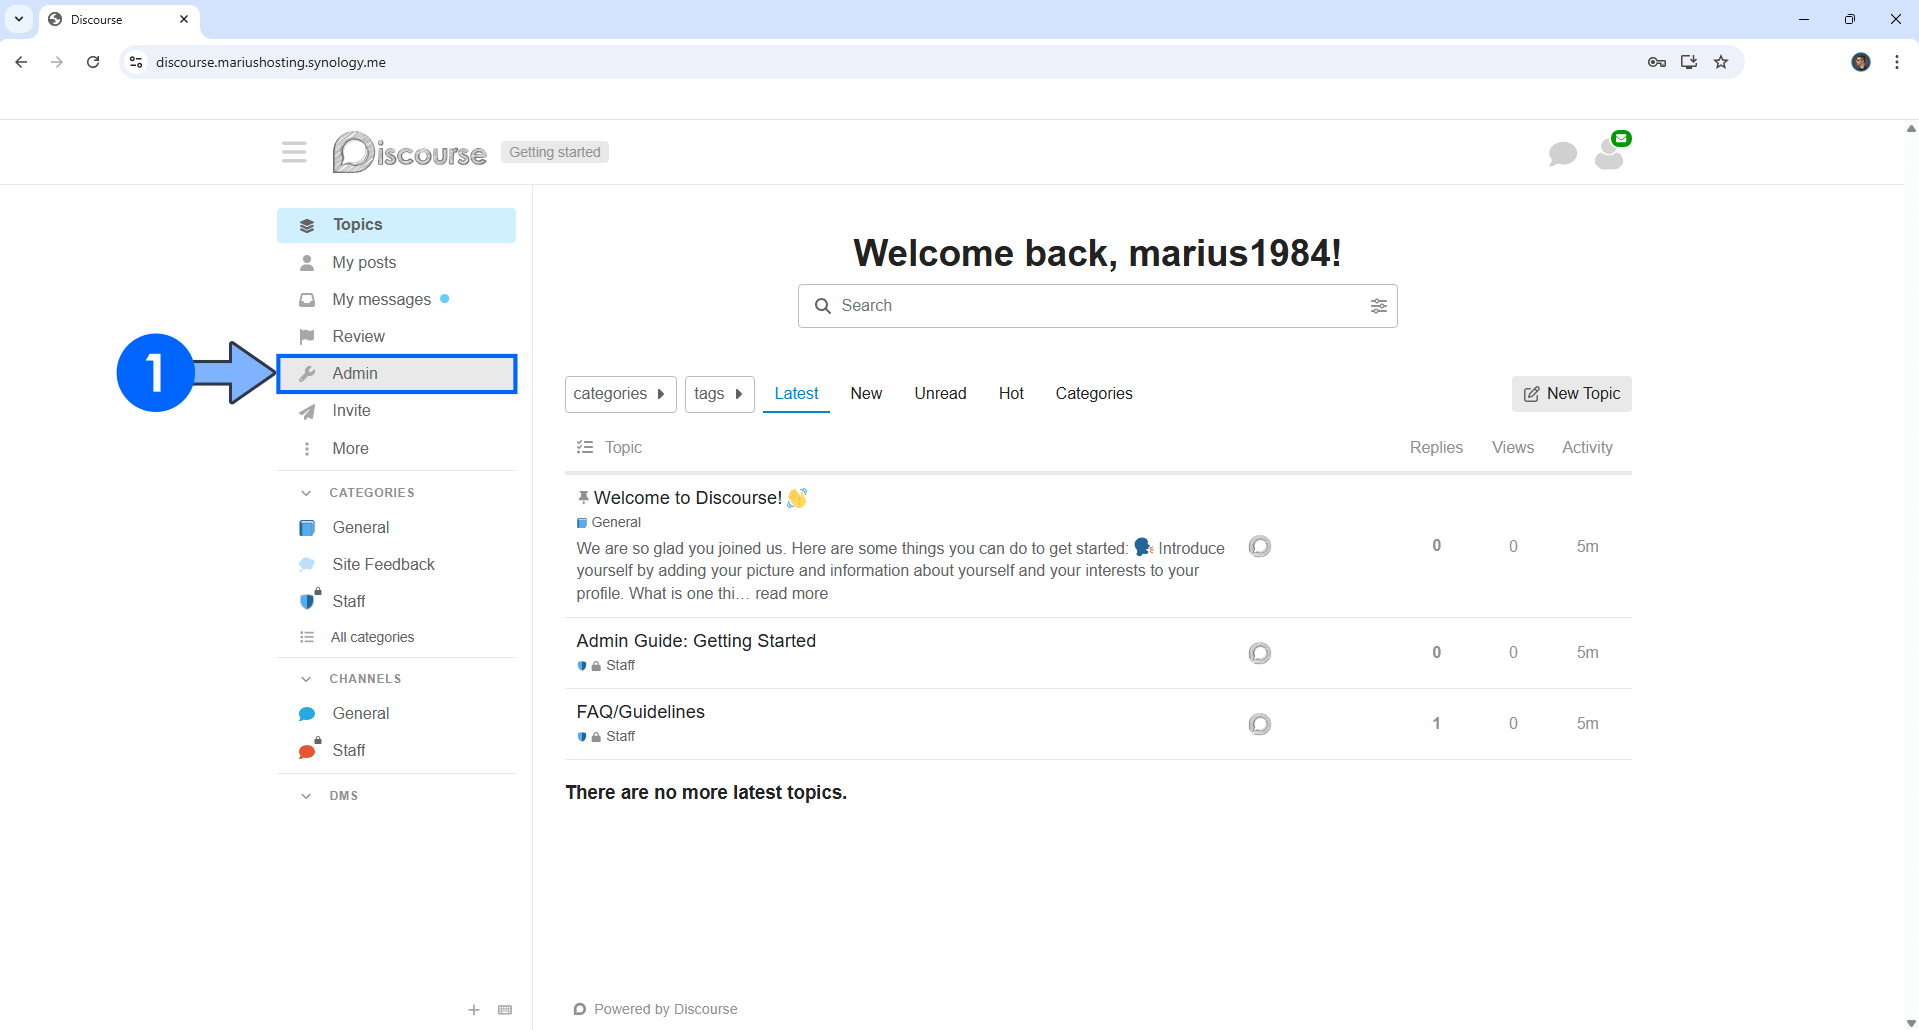Image resolution: width=1919 pixels, height=1030 pixels.
Task: Open General chat channel
Action: coord(396,713)
